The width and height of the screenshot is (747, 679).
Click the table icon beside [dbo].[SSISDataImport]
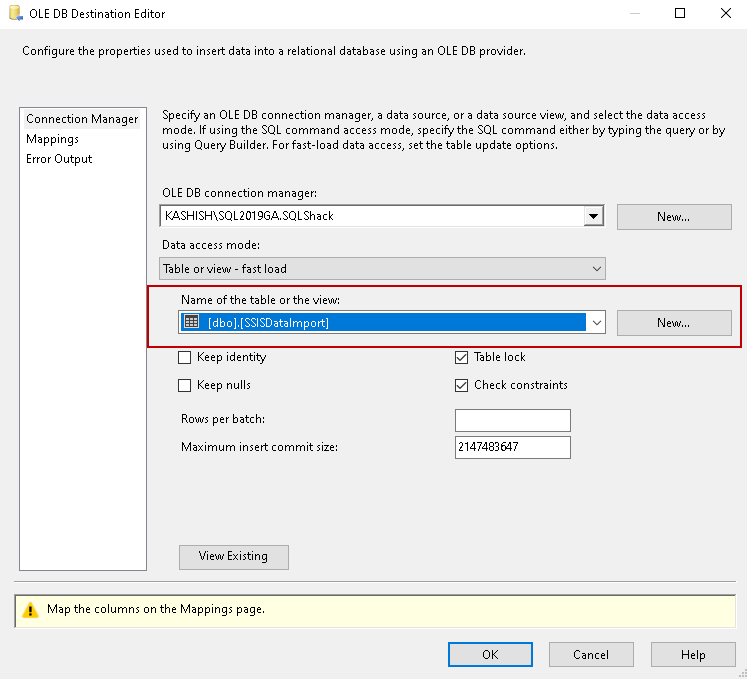pos(192,322)
